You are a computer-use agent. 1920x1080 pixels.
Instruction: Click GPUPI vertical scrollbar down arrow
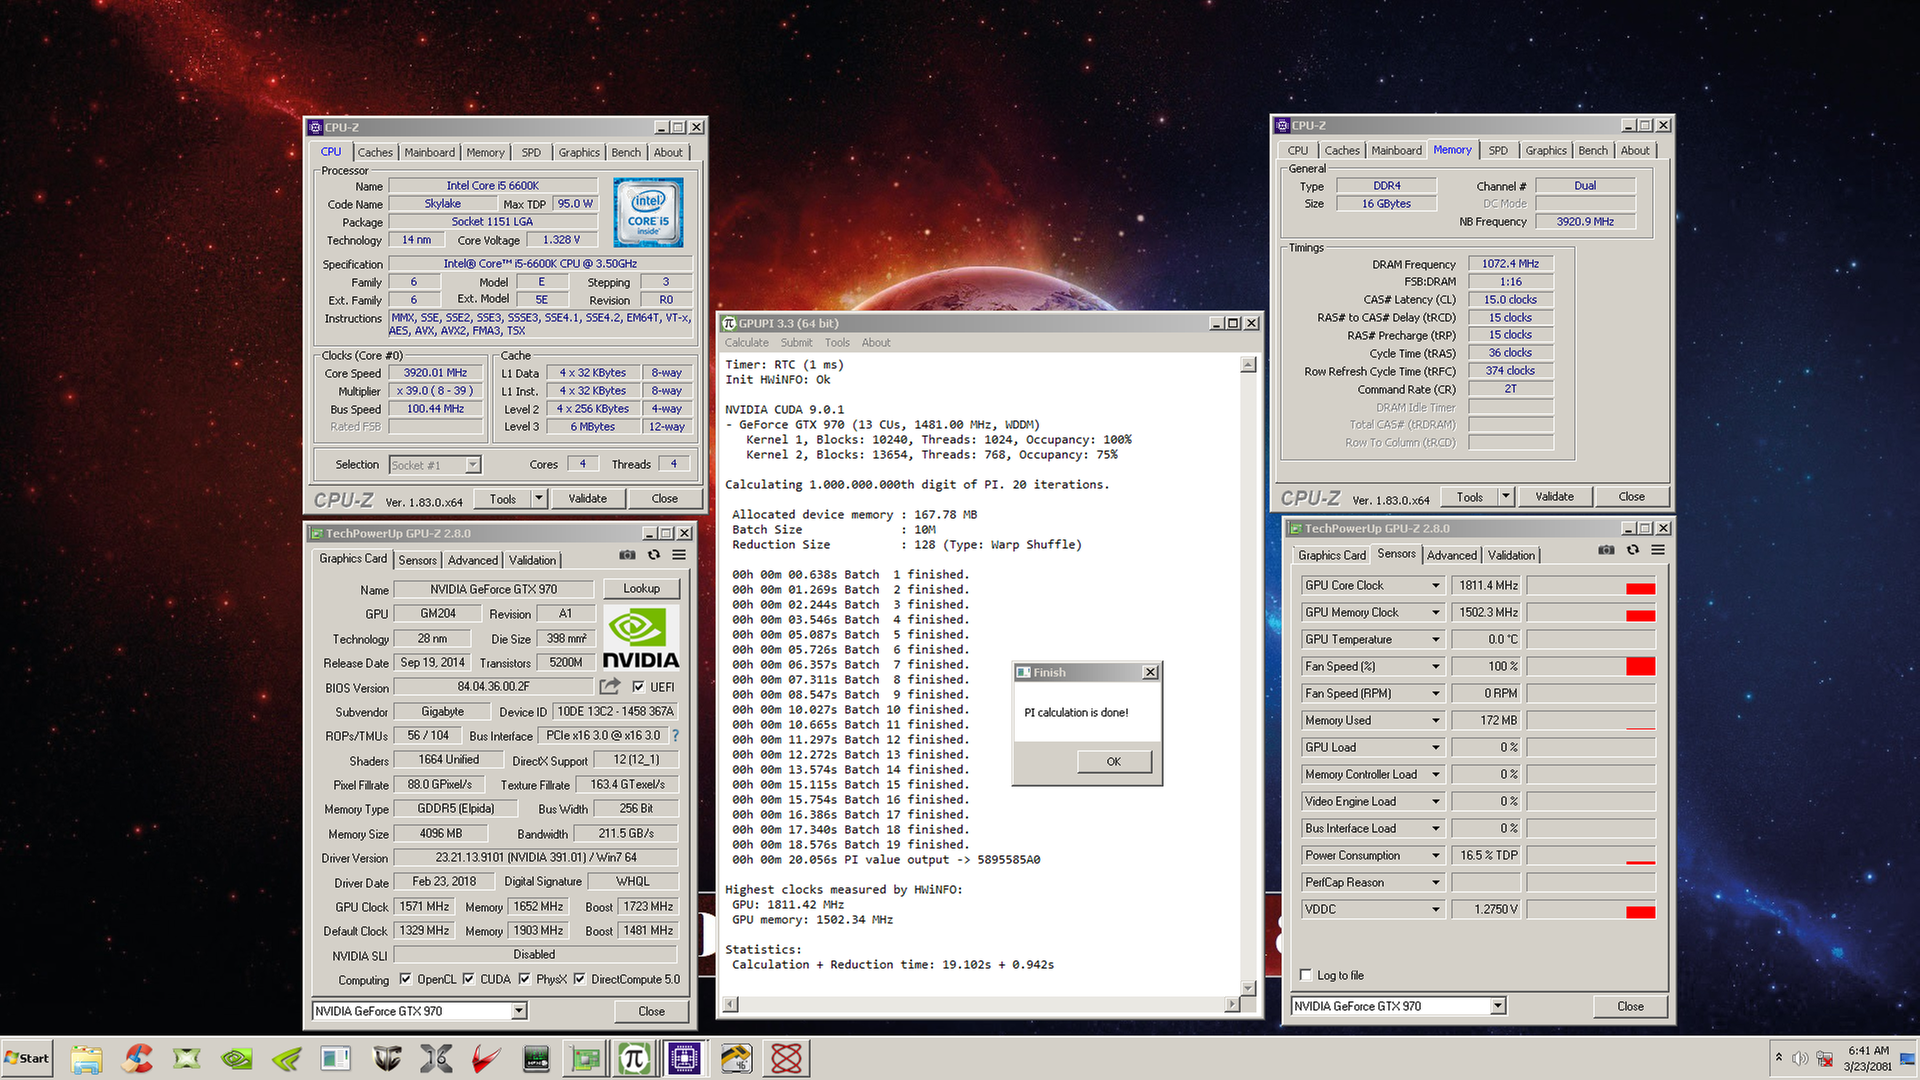point(1248,988)
